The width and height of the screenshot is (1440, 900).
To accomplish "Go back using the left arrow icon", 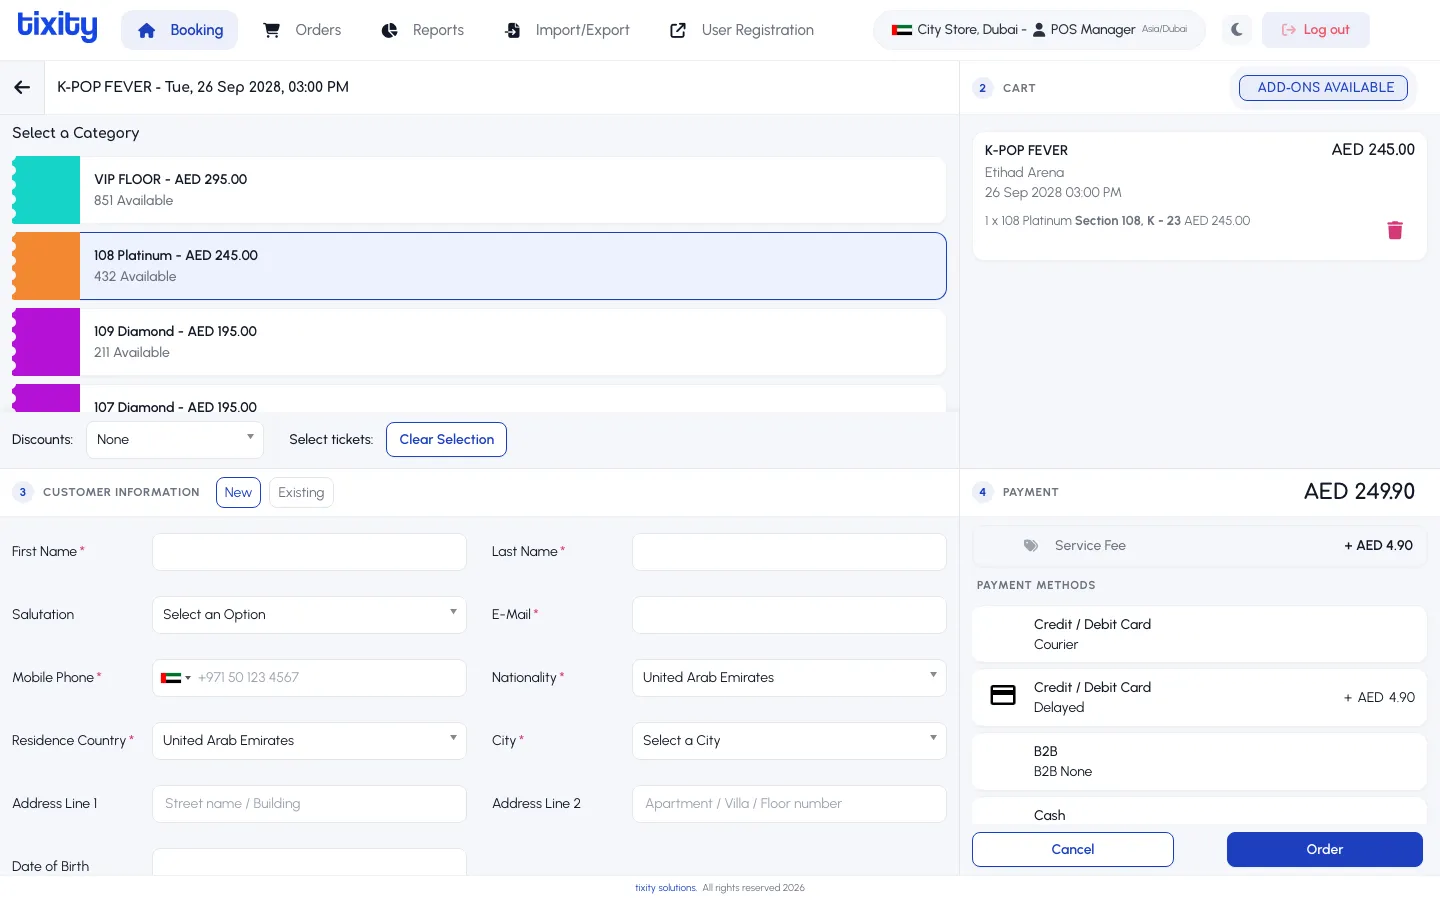I will [22, 88].
